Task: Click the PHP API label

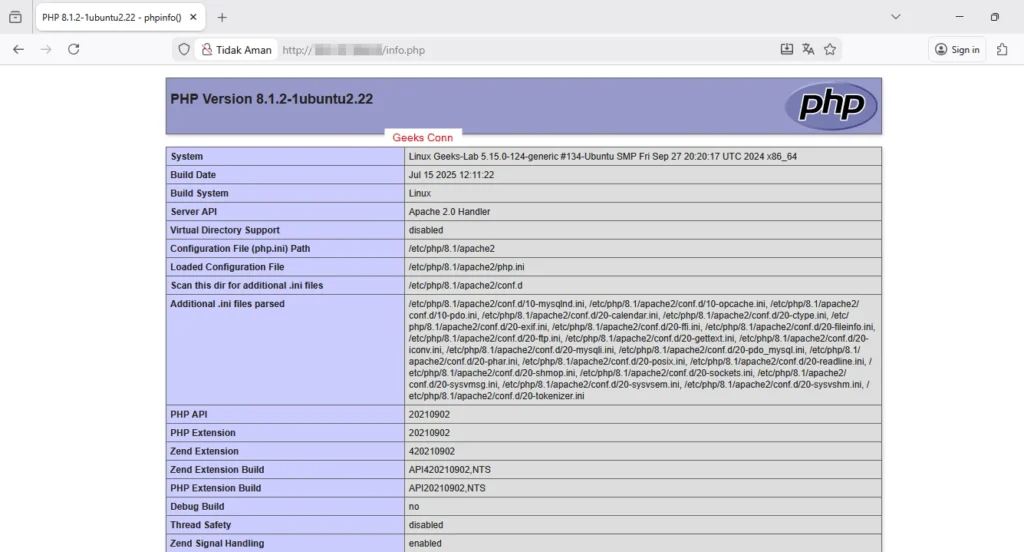Action: pyautogui.click(x=189, y=415)
